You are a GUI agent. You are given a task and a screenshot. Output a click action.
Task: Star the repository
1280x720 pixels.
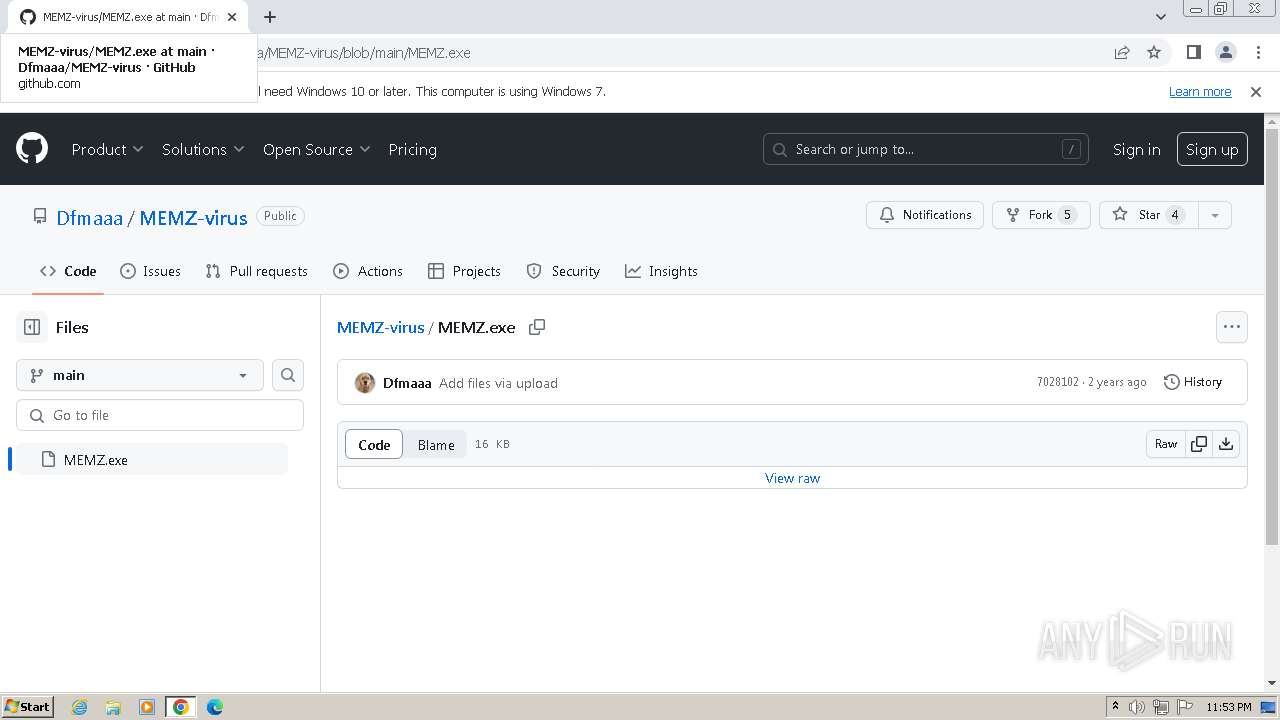pos(1148,215)
